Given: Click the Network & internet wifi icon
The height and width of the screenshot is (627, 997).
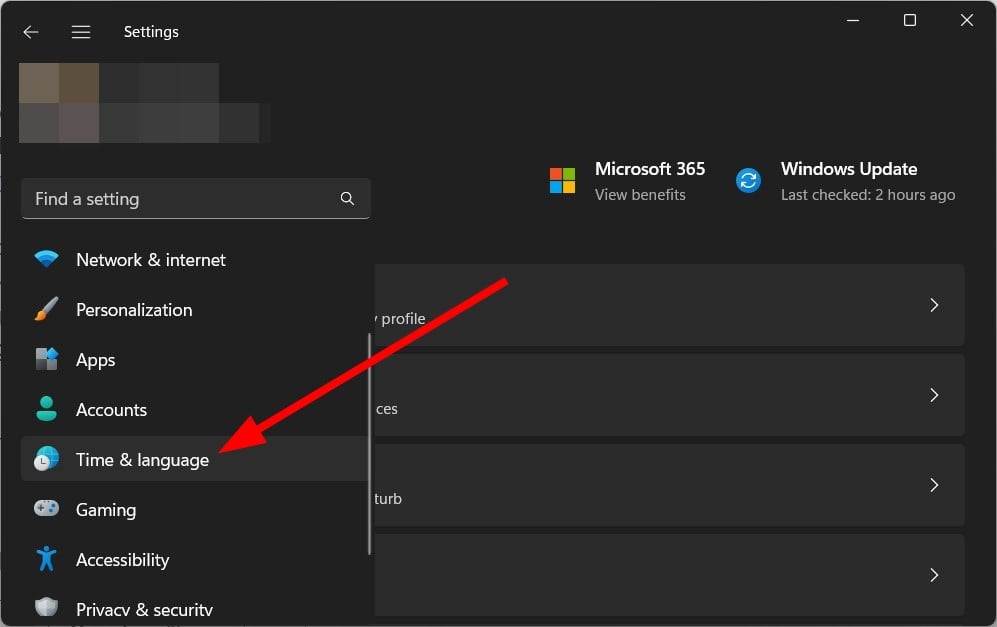Looking at the screenshot, I should pyautogui.click(x=46, y=259).
